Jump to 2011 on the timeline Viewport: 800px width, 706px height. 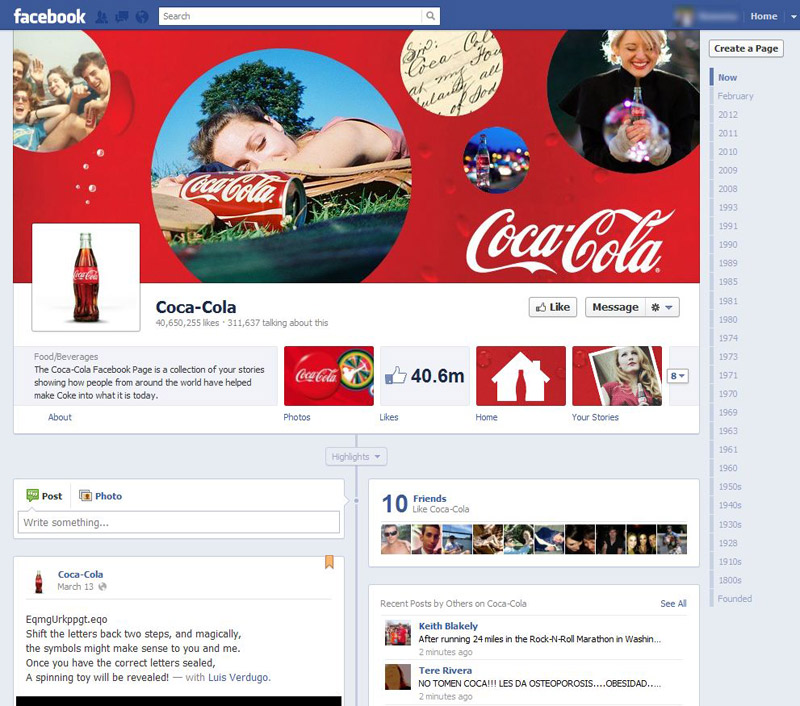tap(728, 133)
